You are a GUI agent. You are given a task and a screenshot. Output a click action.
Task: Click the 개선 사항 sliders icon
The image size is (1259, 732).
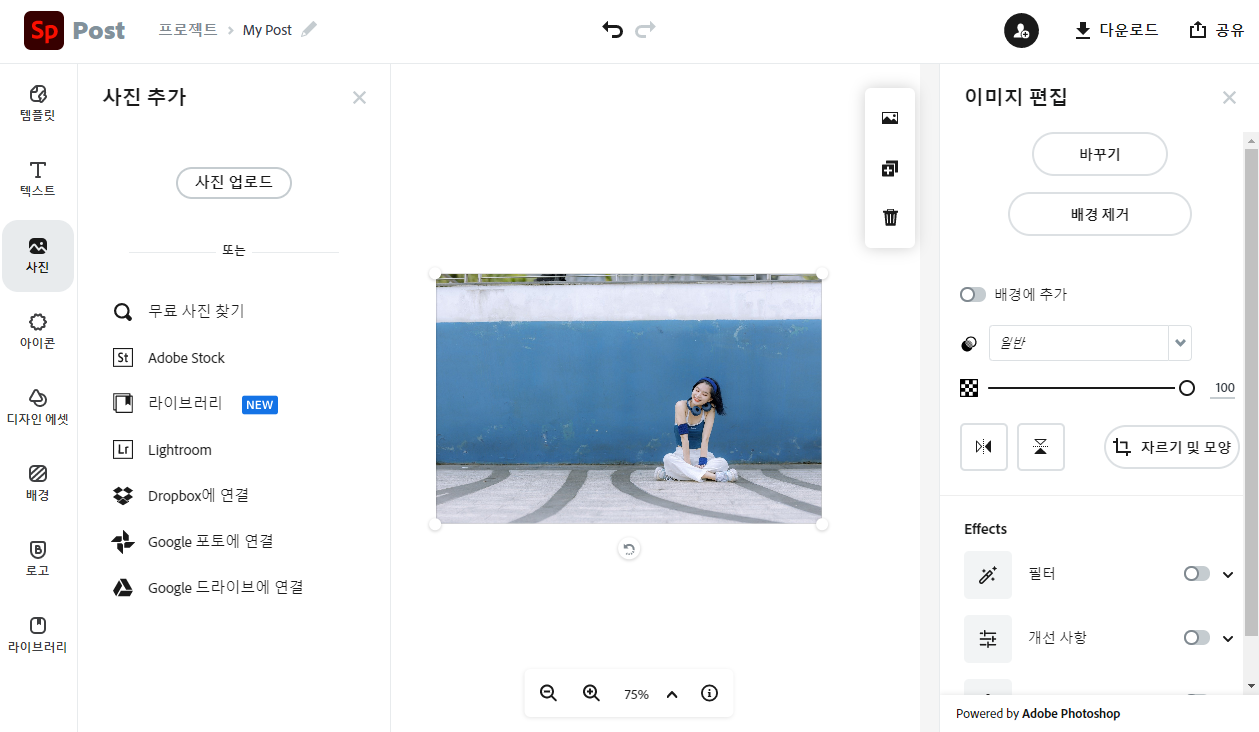988,639
